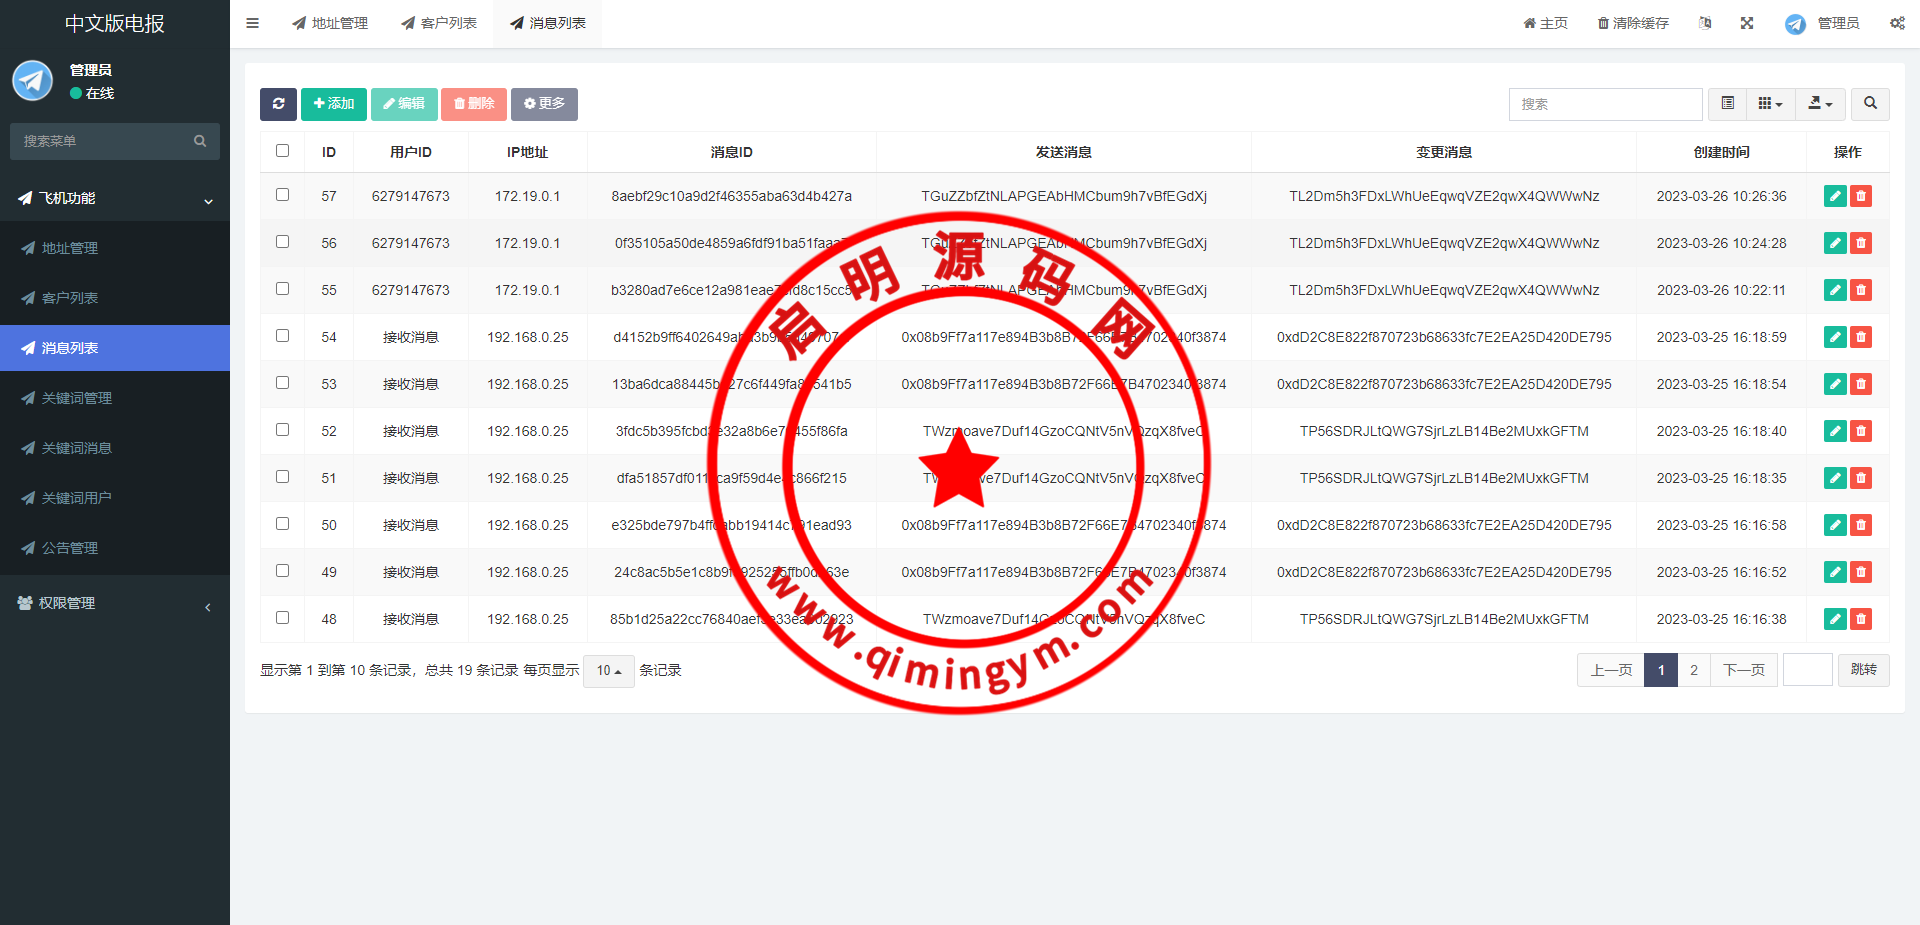The height and width of the screenshot is (925, 1920).
Task: Click the fullscreen icon in top bar
Action: [1747, 23]
